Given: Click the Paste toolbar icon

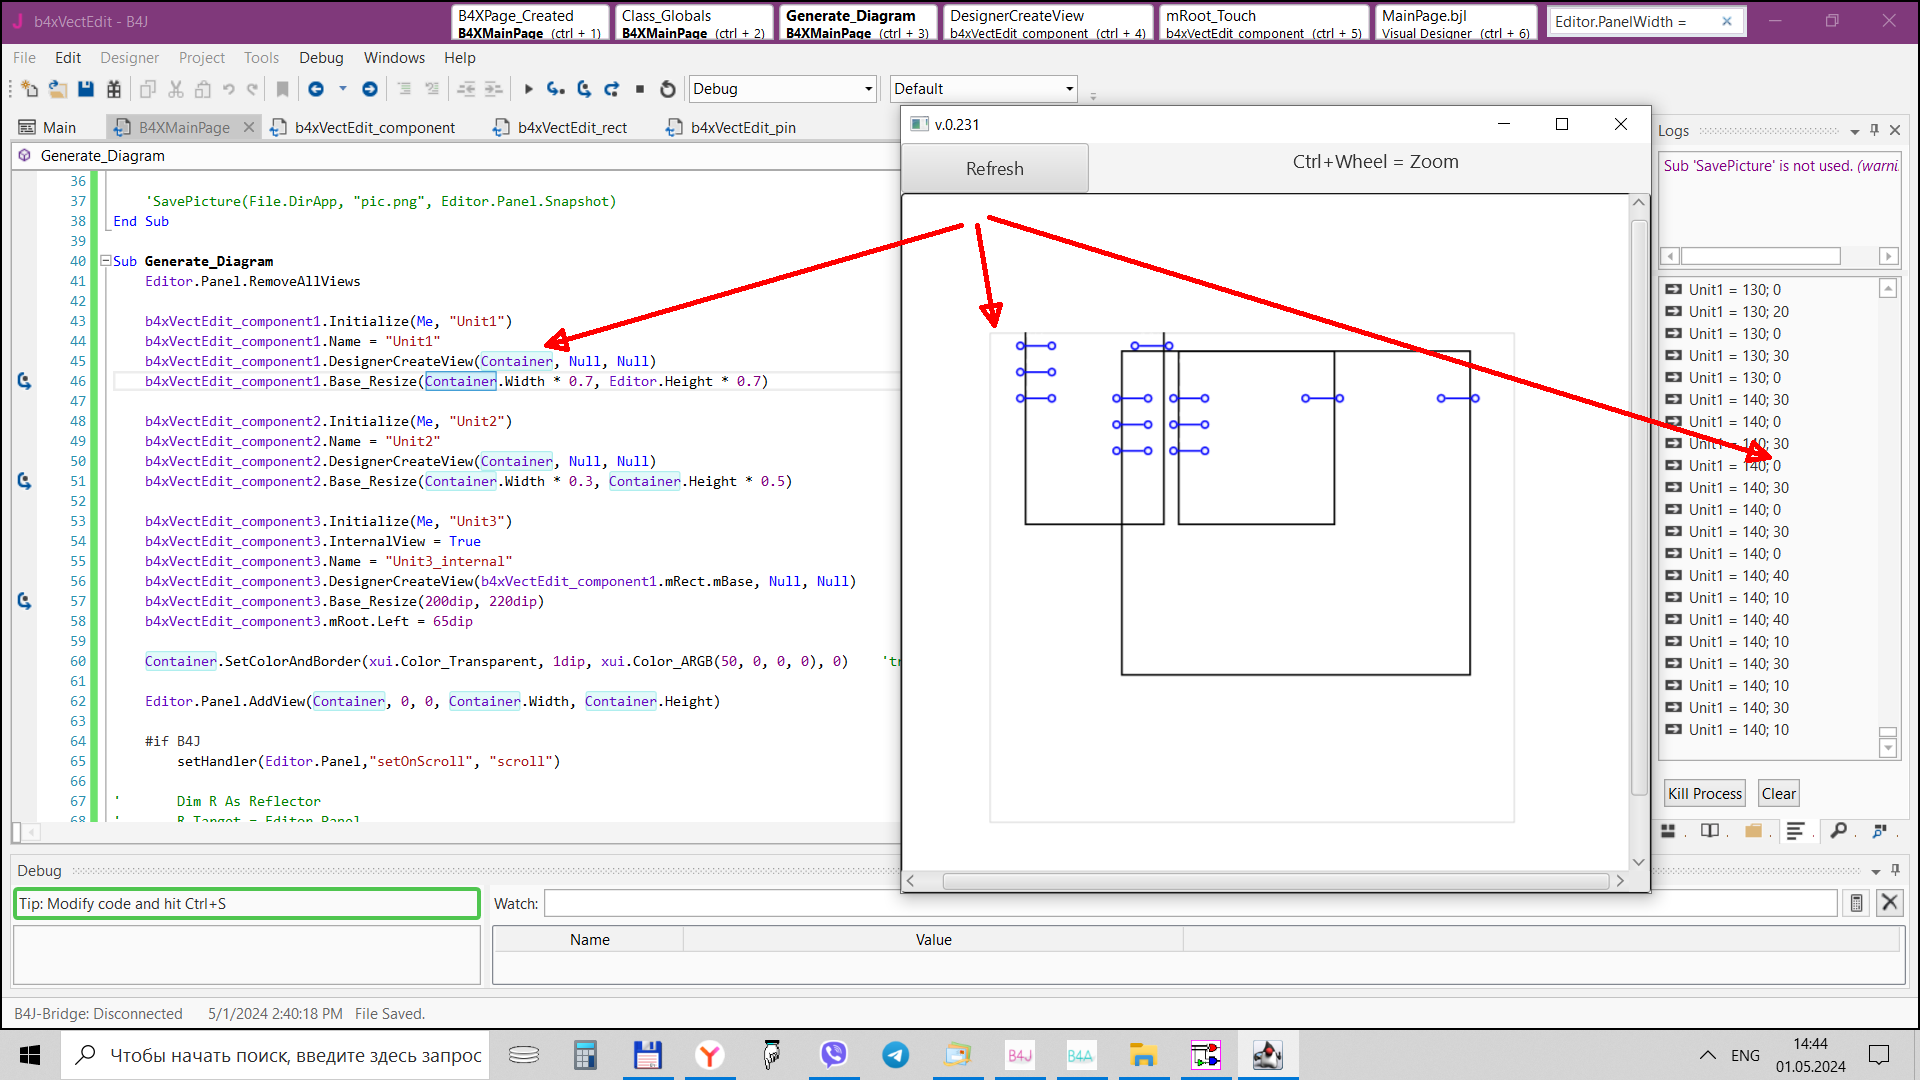Looking at the screenshot, I should [203, 89].
